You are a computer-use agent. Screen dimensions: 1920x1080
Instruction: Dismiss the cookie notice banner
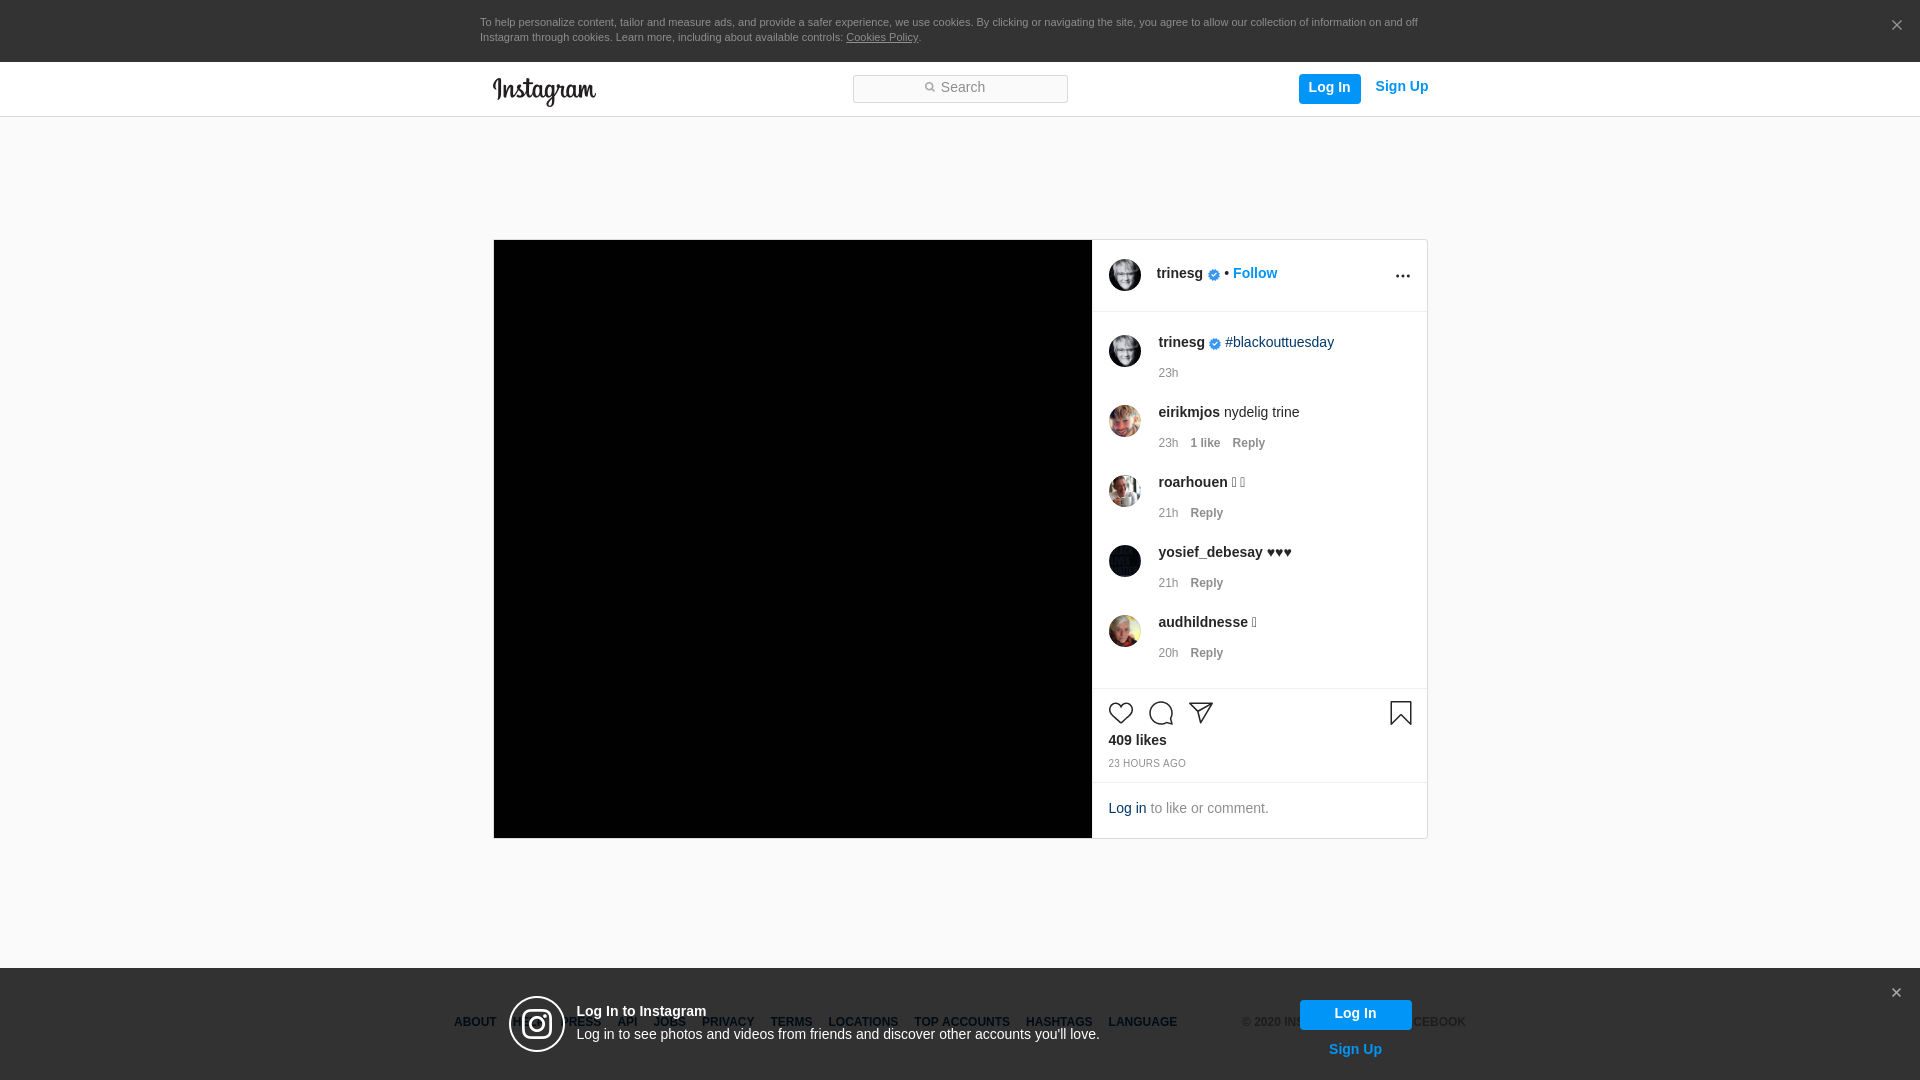click(x=1896, y=25)
